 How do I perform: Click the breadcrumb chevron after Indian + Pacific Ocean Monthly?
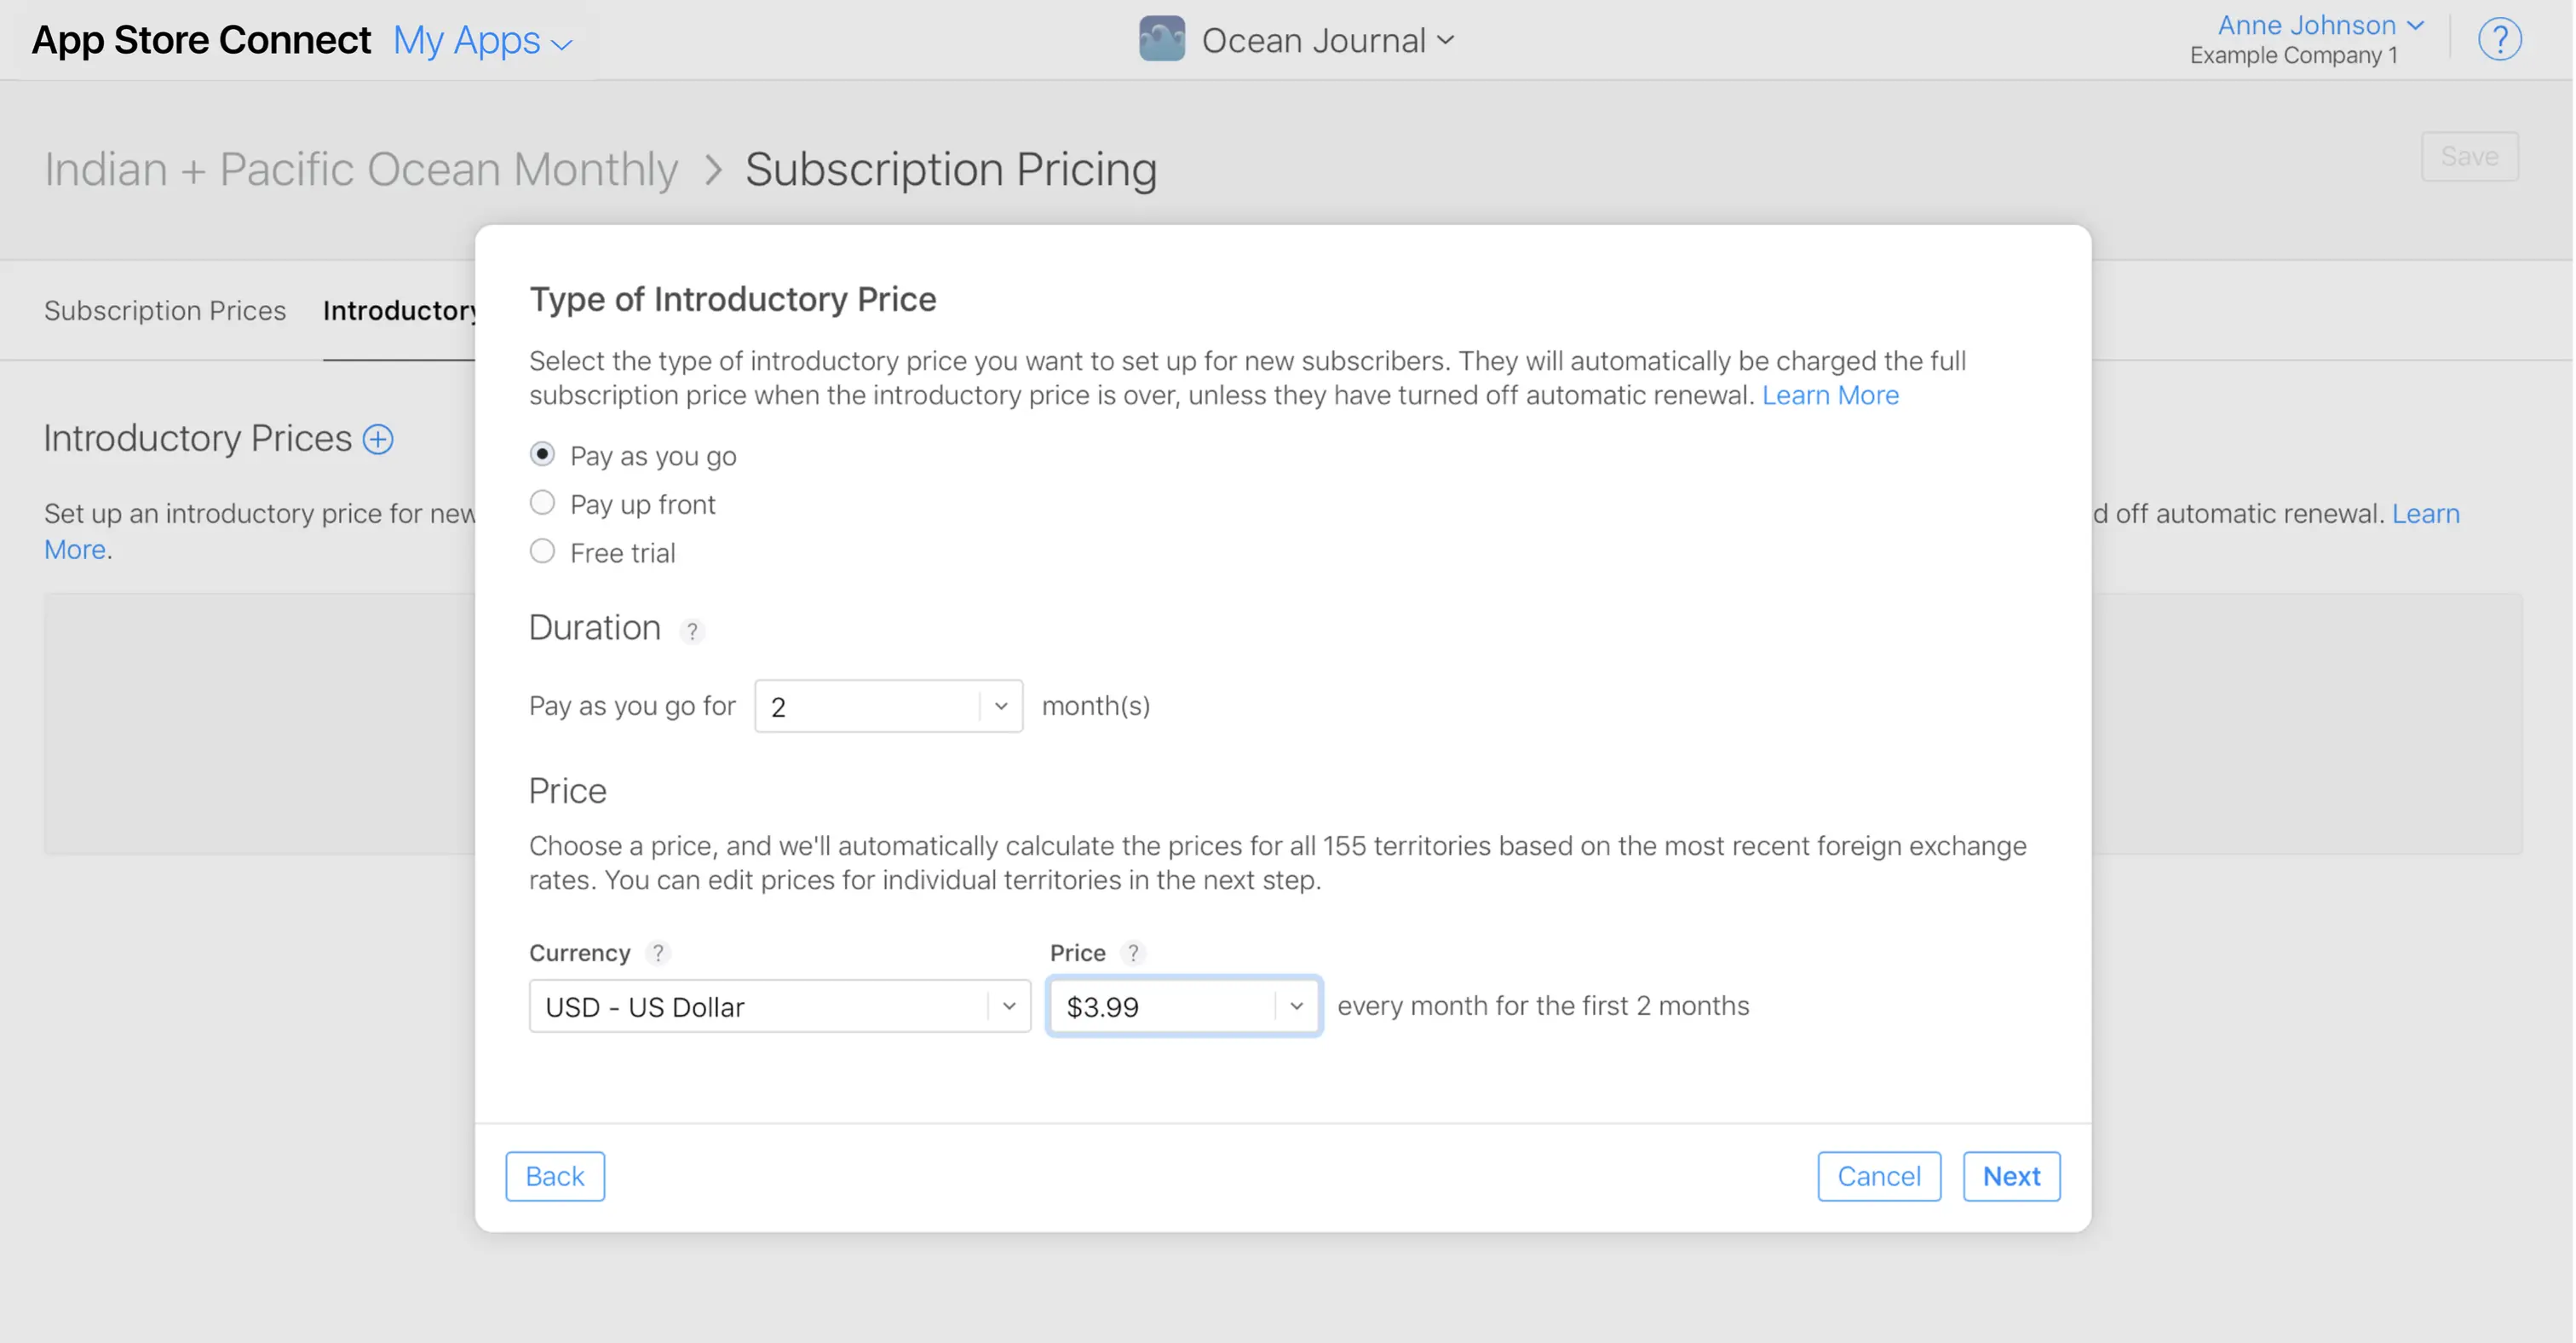tap(713, 169)
